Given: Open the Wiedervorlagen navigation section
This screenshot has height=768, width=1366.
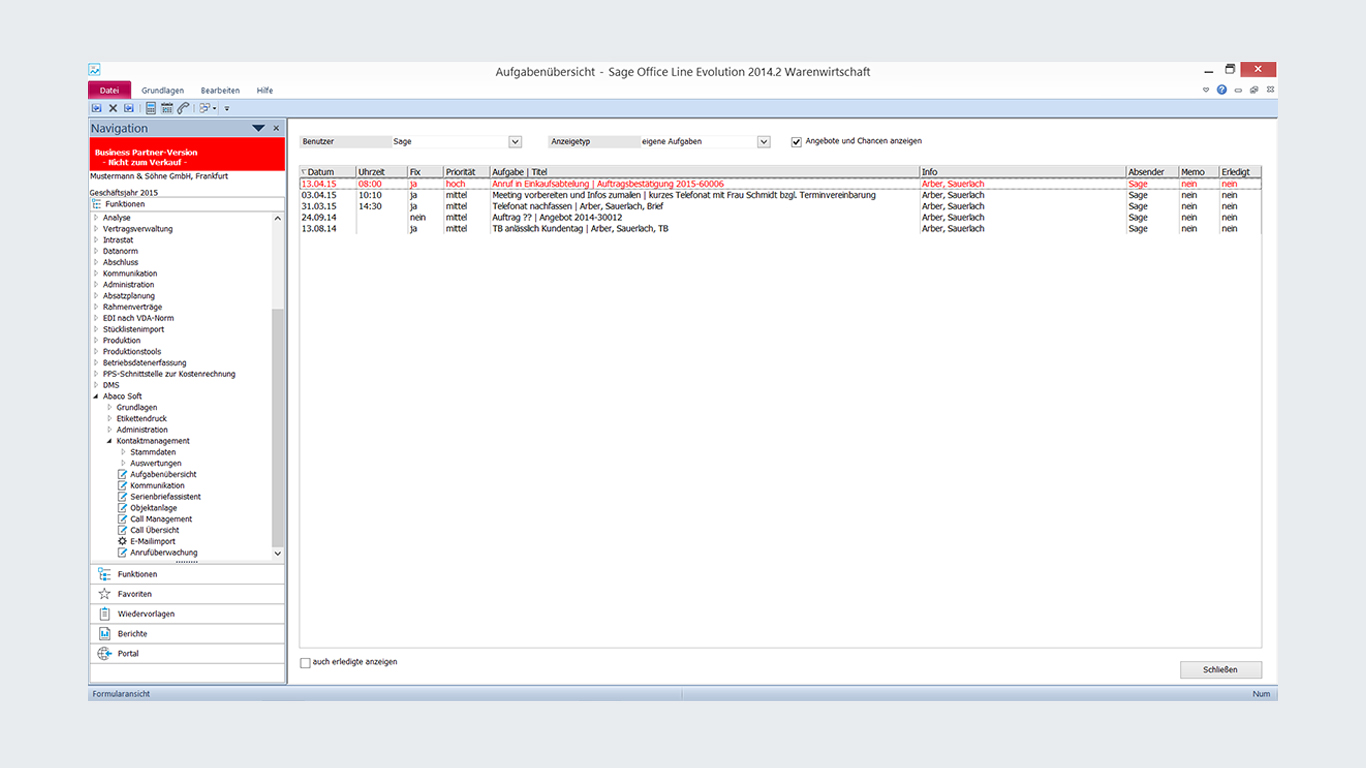Looking at the screenshot, I should tap(187, 614).
